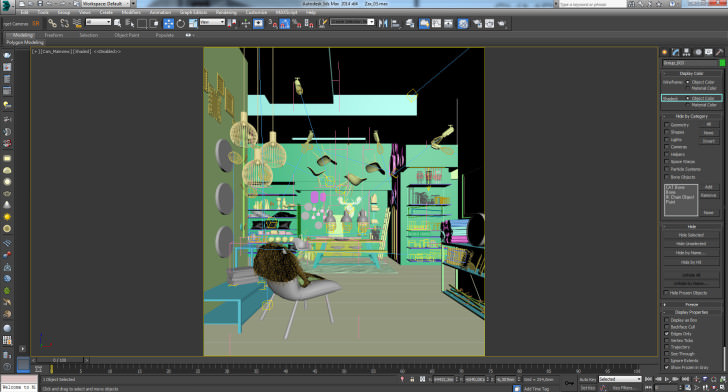Click the save icon in the title bar
Screen dimensions: 728x392
coord(40,4)
